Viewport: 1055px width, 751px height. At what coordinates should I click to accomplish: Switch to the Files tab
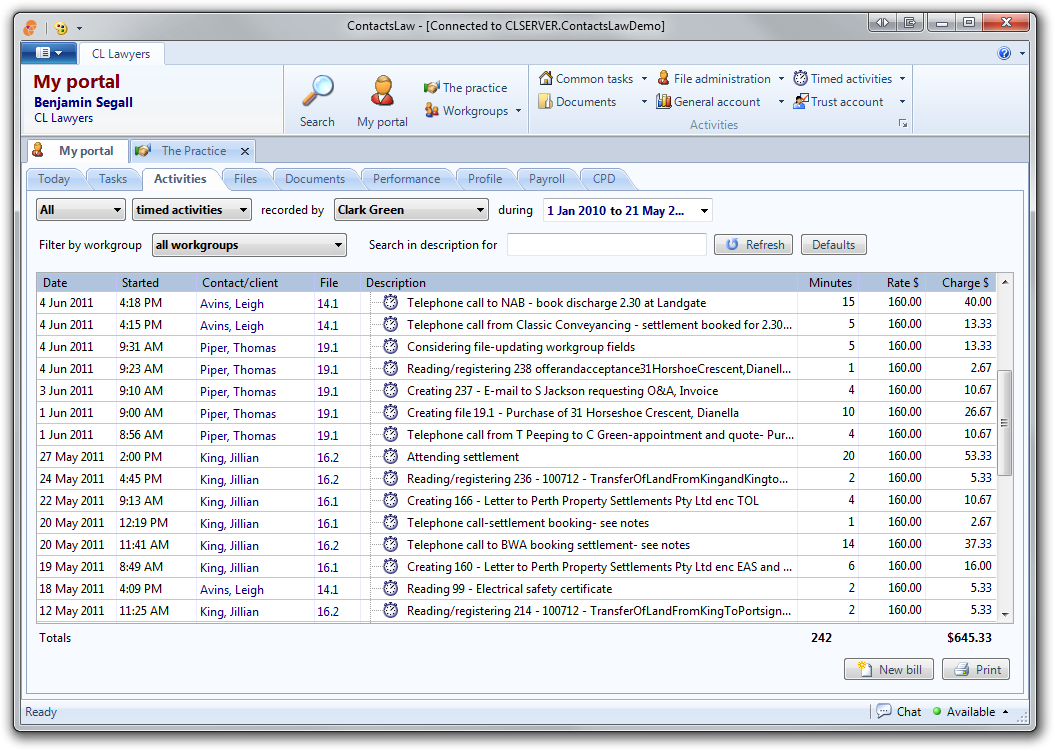tap(245, 179)
